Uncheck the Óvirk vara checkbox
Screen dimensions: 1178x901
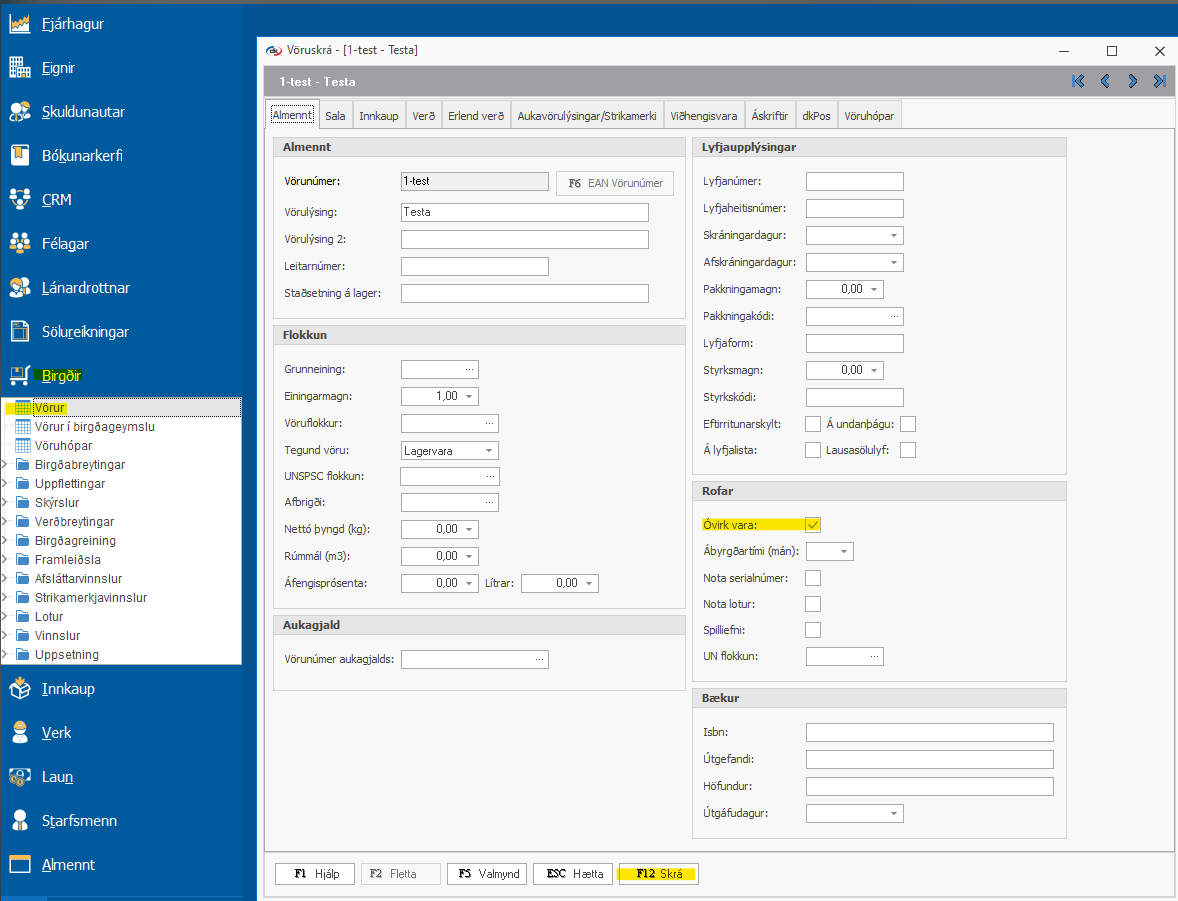813,525
